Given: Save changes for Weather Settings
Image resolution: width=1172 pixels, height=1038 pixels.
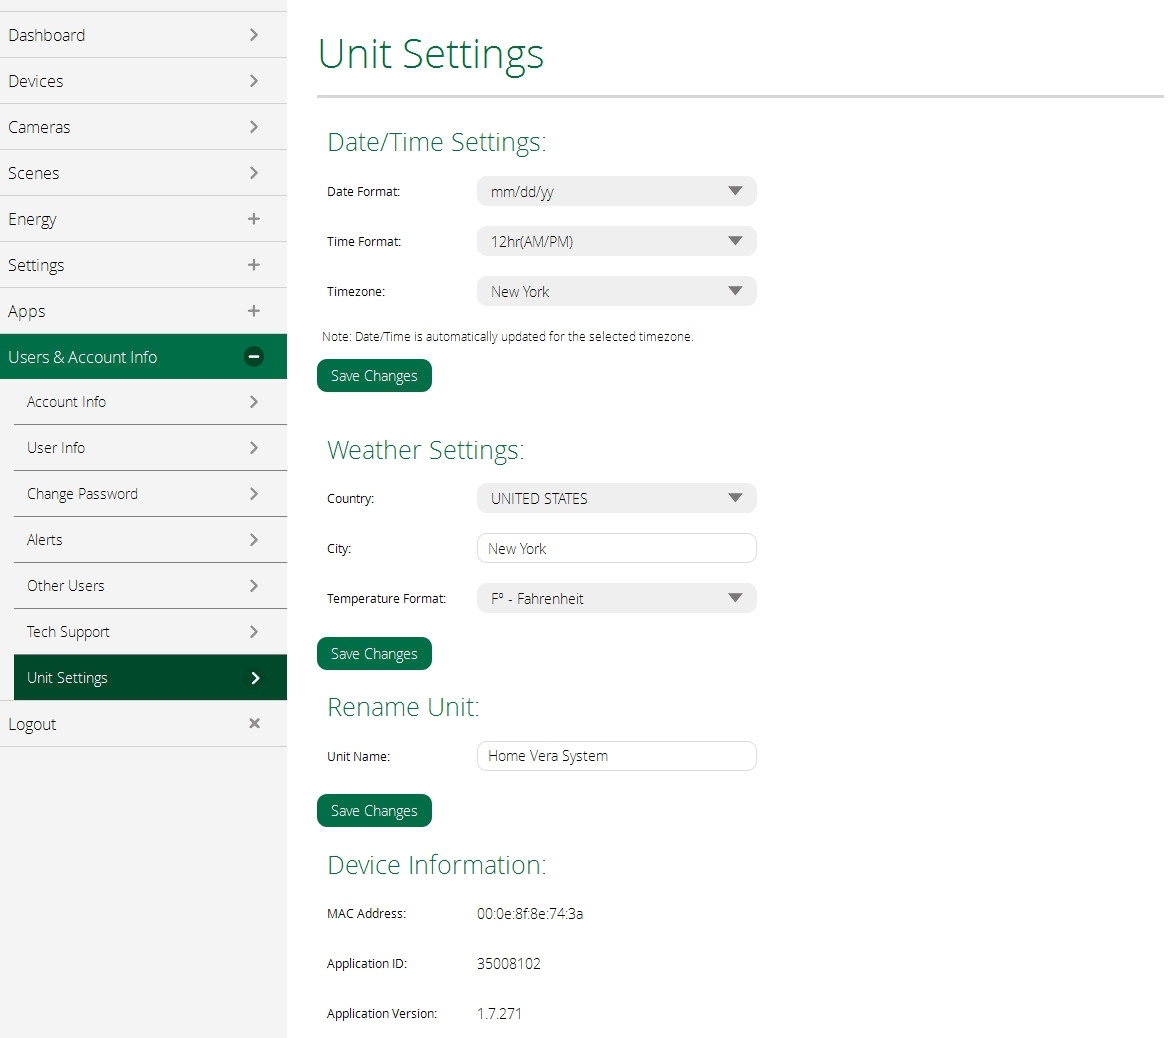Looking at the screenshot, I should pyautogui.click(x=374, y=654).
